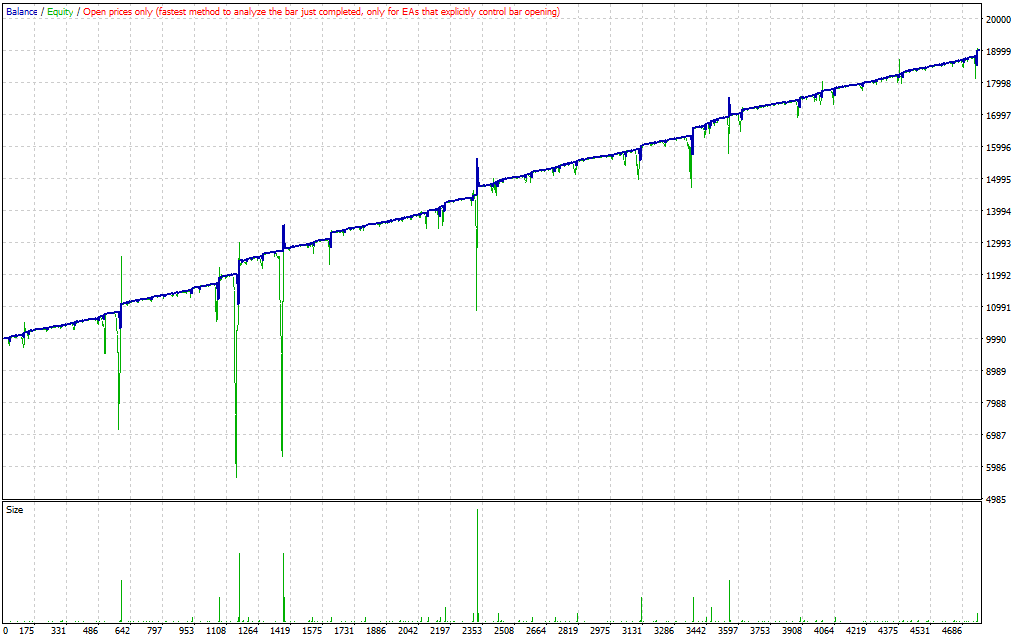Click the Size bar above the 642 marker
The image size is (1024, 640).
click(121, 600)
